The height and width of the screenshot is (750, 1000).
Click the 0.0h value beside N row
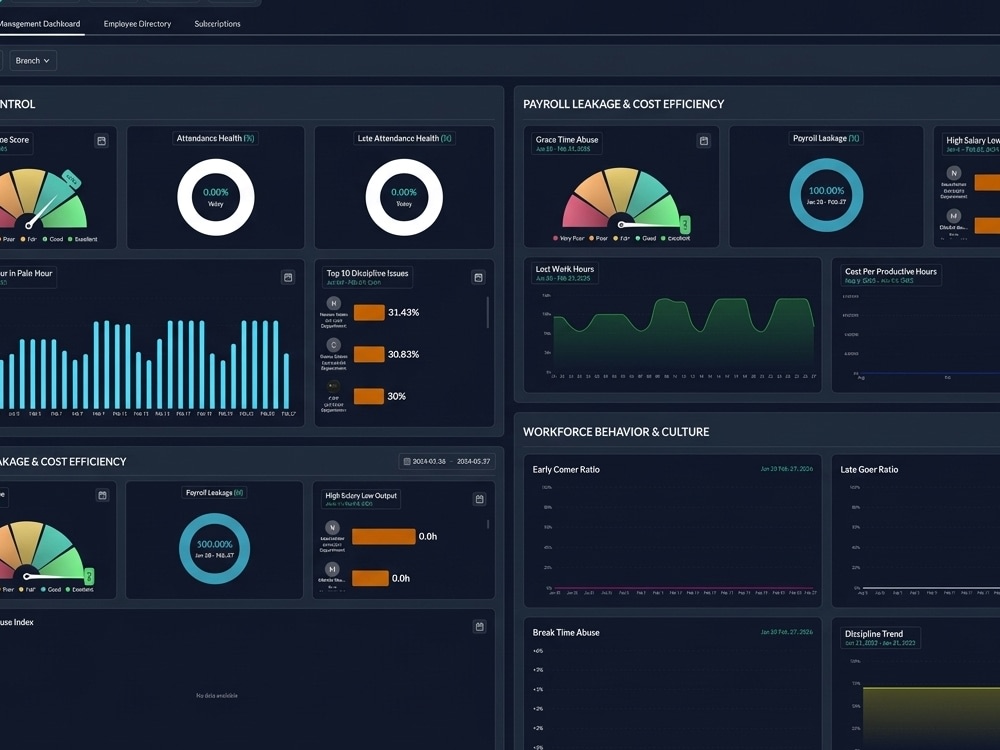coord(428,536)
